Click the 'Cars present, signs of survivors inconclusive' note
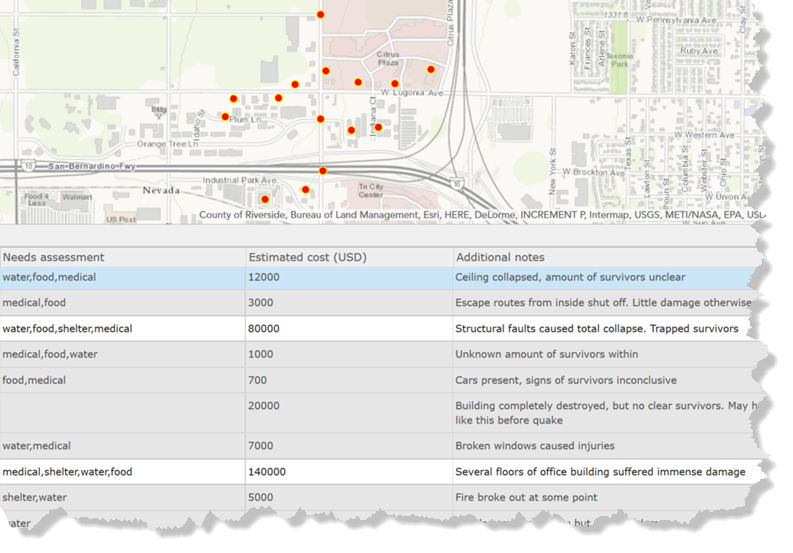 coord(565,380)
